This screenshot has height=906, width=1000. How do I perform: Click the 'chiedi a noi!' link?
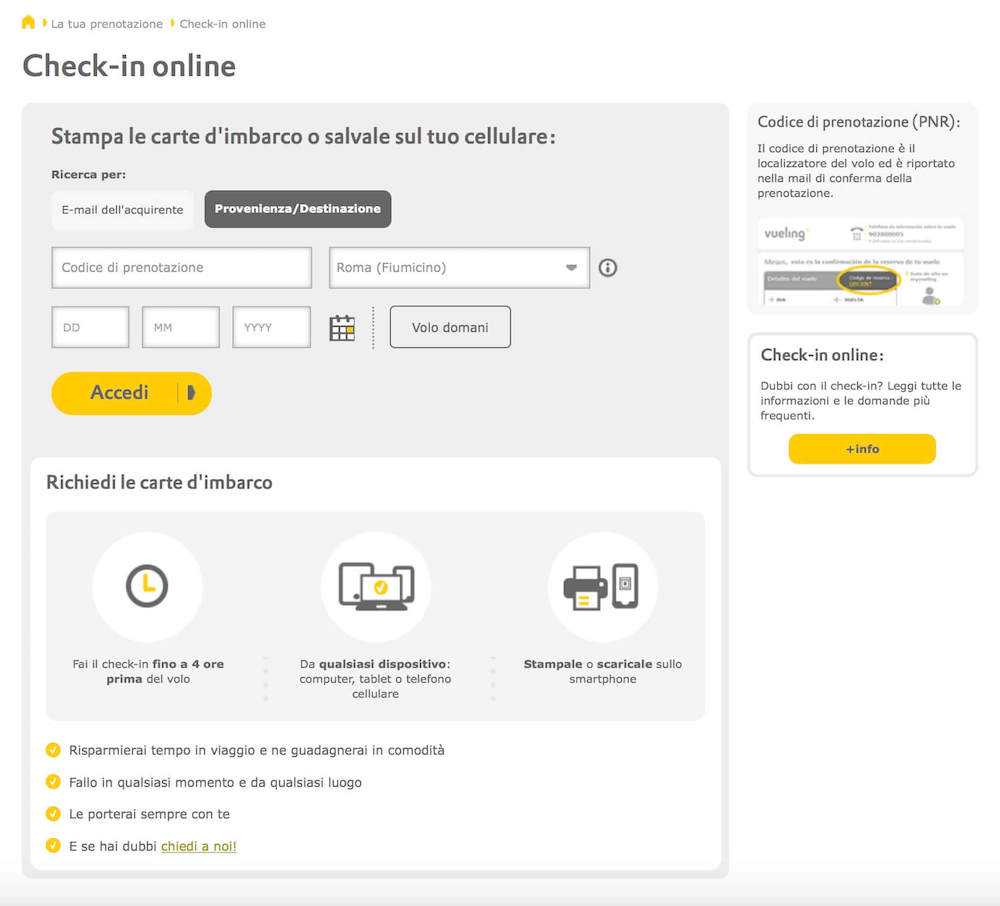(199, 846)
